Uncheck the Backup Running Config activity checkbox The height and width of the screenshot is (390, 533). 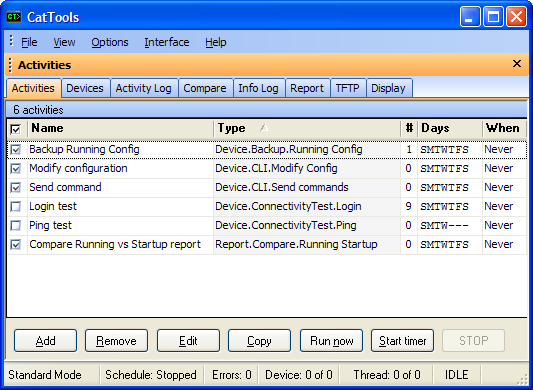[16, 149]
